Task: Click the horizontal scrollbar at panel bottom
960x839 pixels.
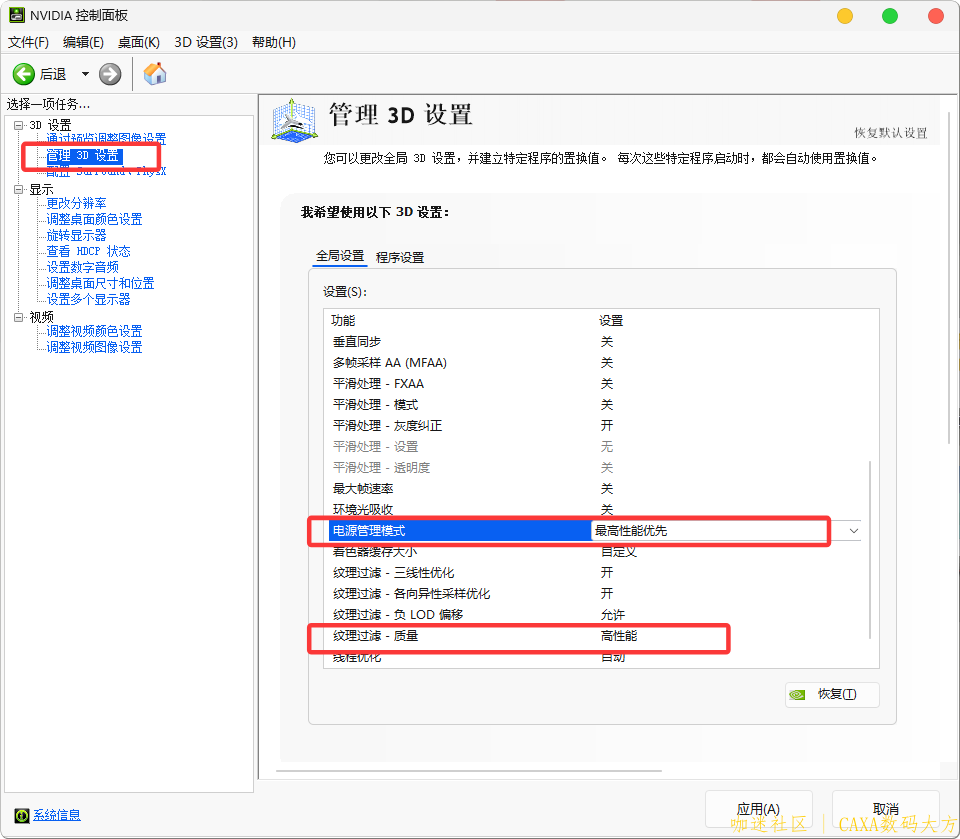Action: (x=469, y=771)
